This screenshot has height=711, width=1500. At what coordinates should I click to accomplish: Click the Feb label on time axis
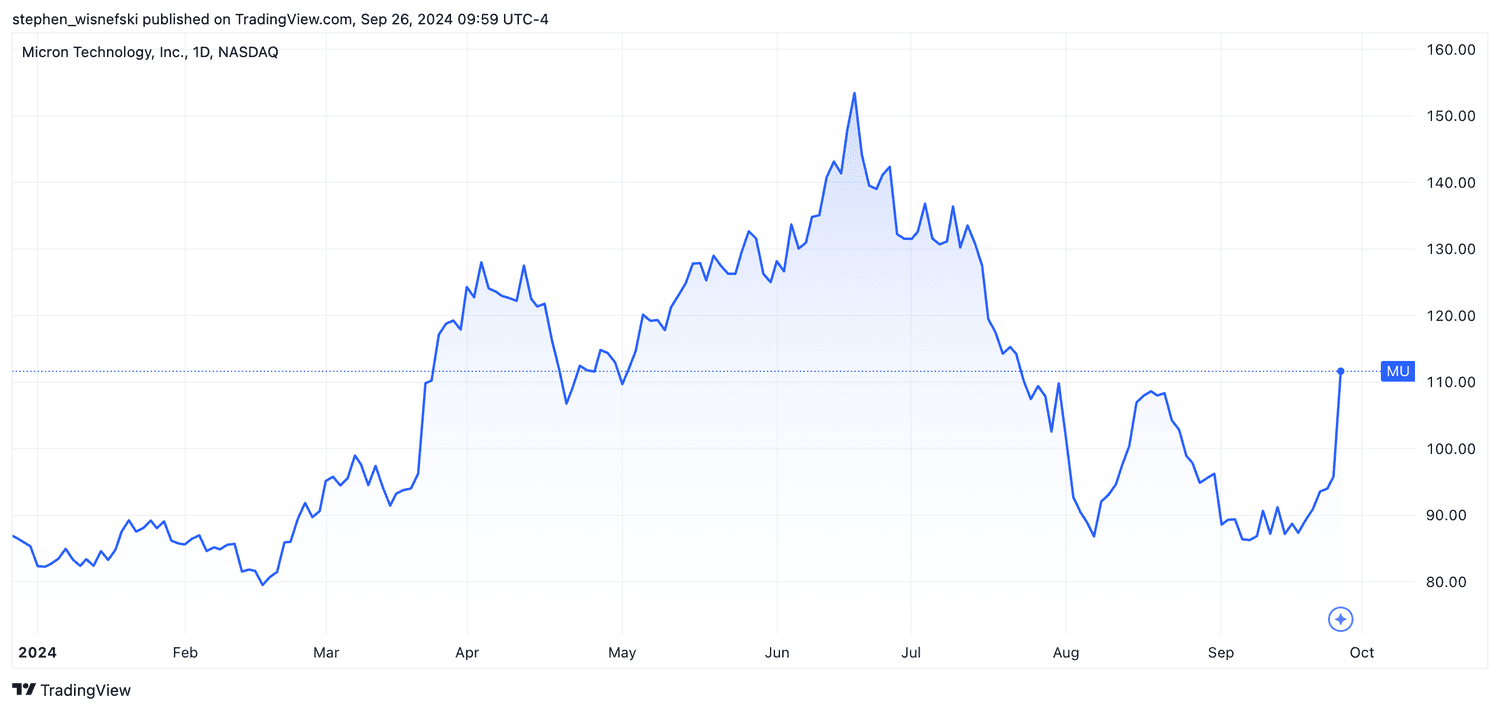185,653
